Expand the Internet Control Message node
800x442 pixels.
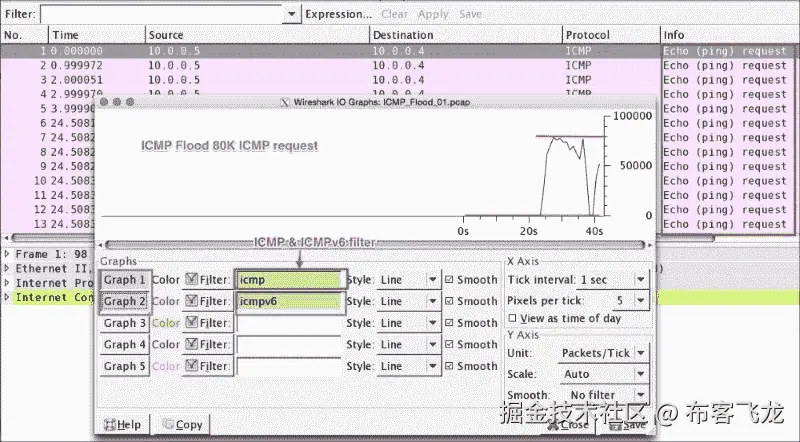pos(7,297)
